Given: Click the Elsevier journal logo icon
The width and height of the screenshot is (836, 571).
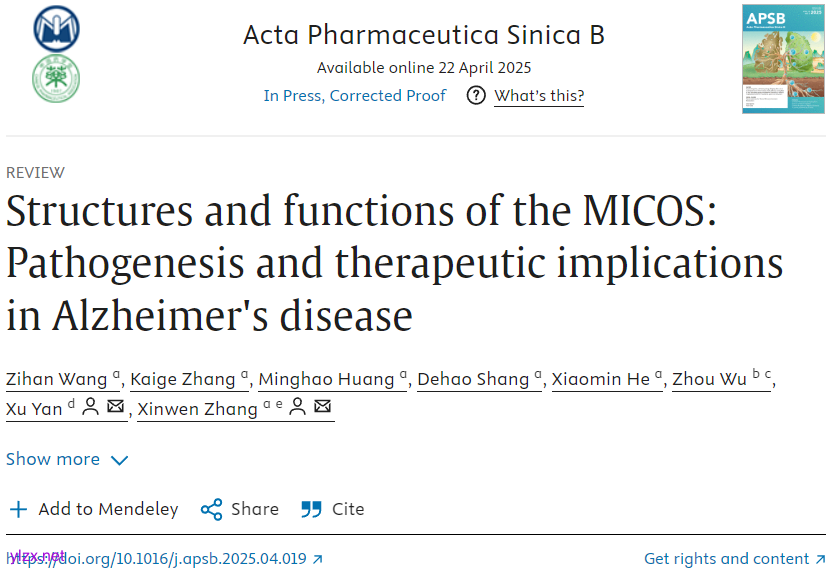Looking at the screenshot, I should coord(56,28).
